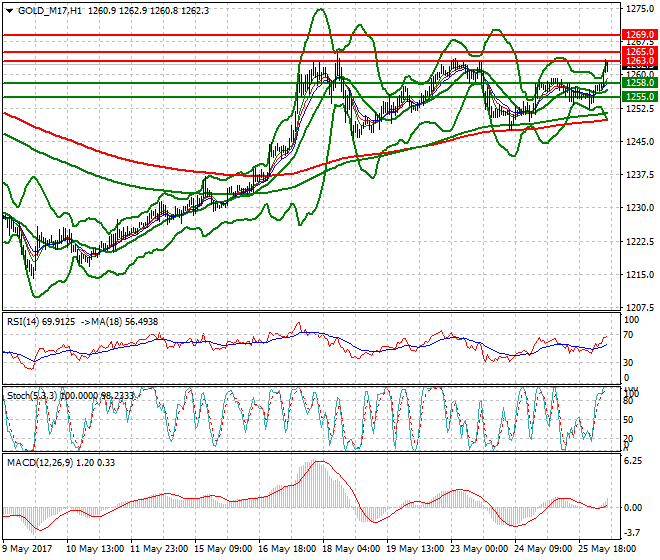The width and height of the screenshot is (660, 560).
Task: Click the 1230.0 price scale value
Action: [640, 208]
